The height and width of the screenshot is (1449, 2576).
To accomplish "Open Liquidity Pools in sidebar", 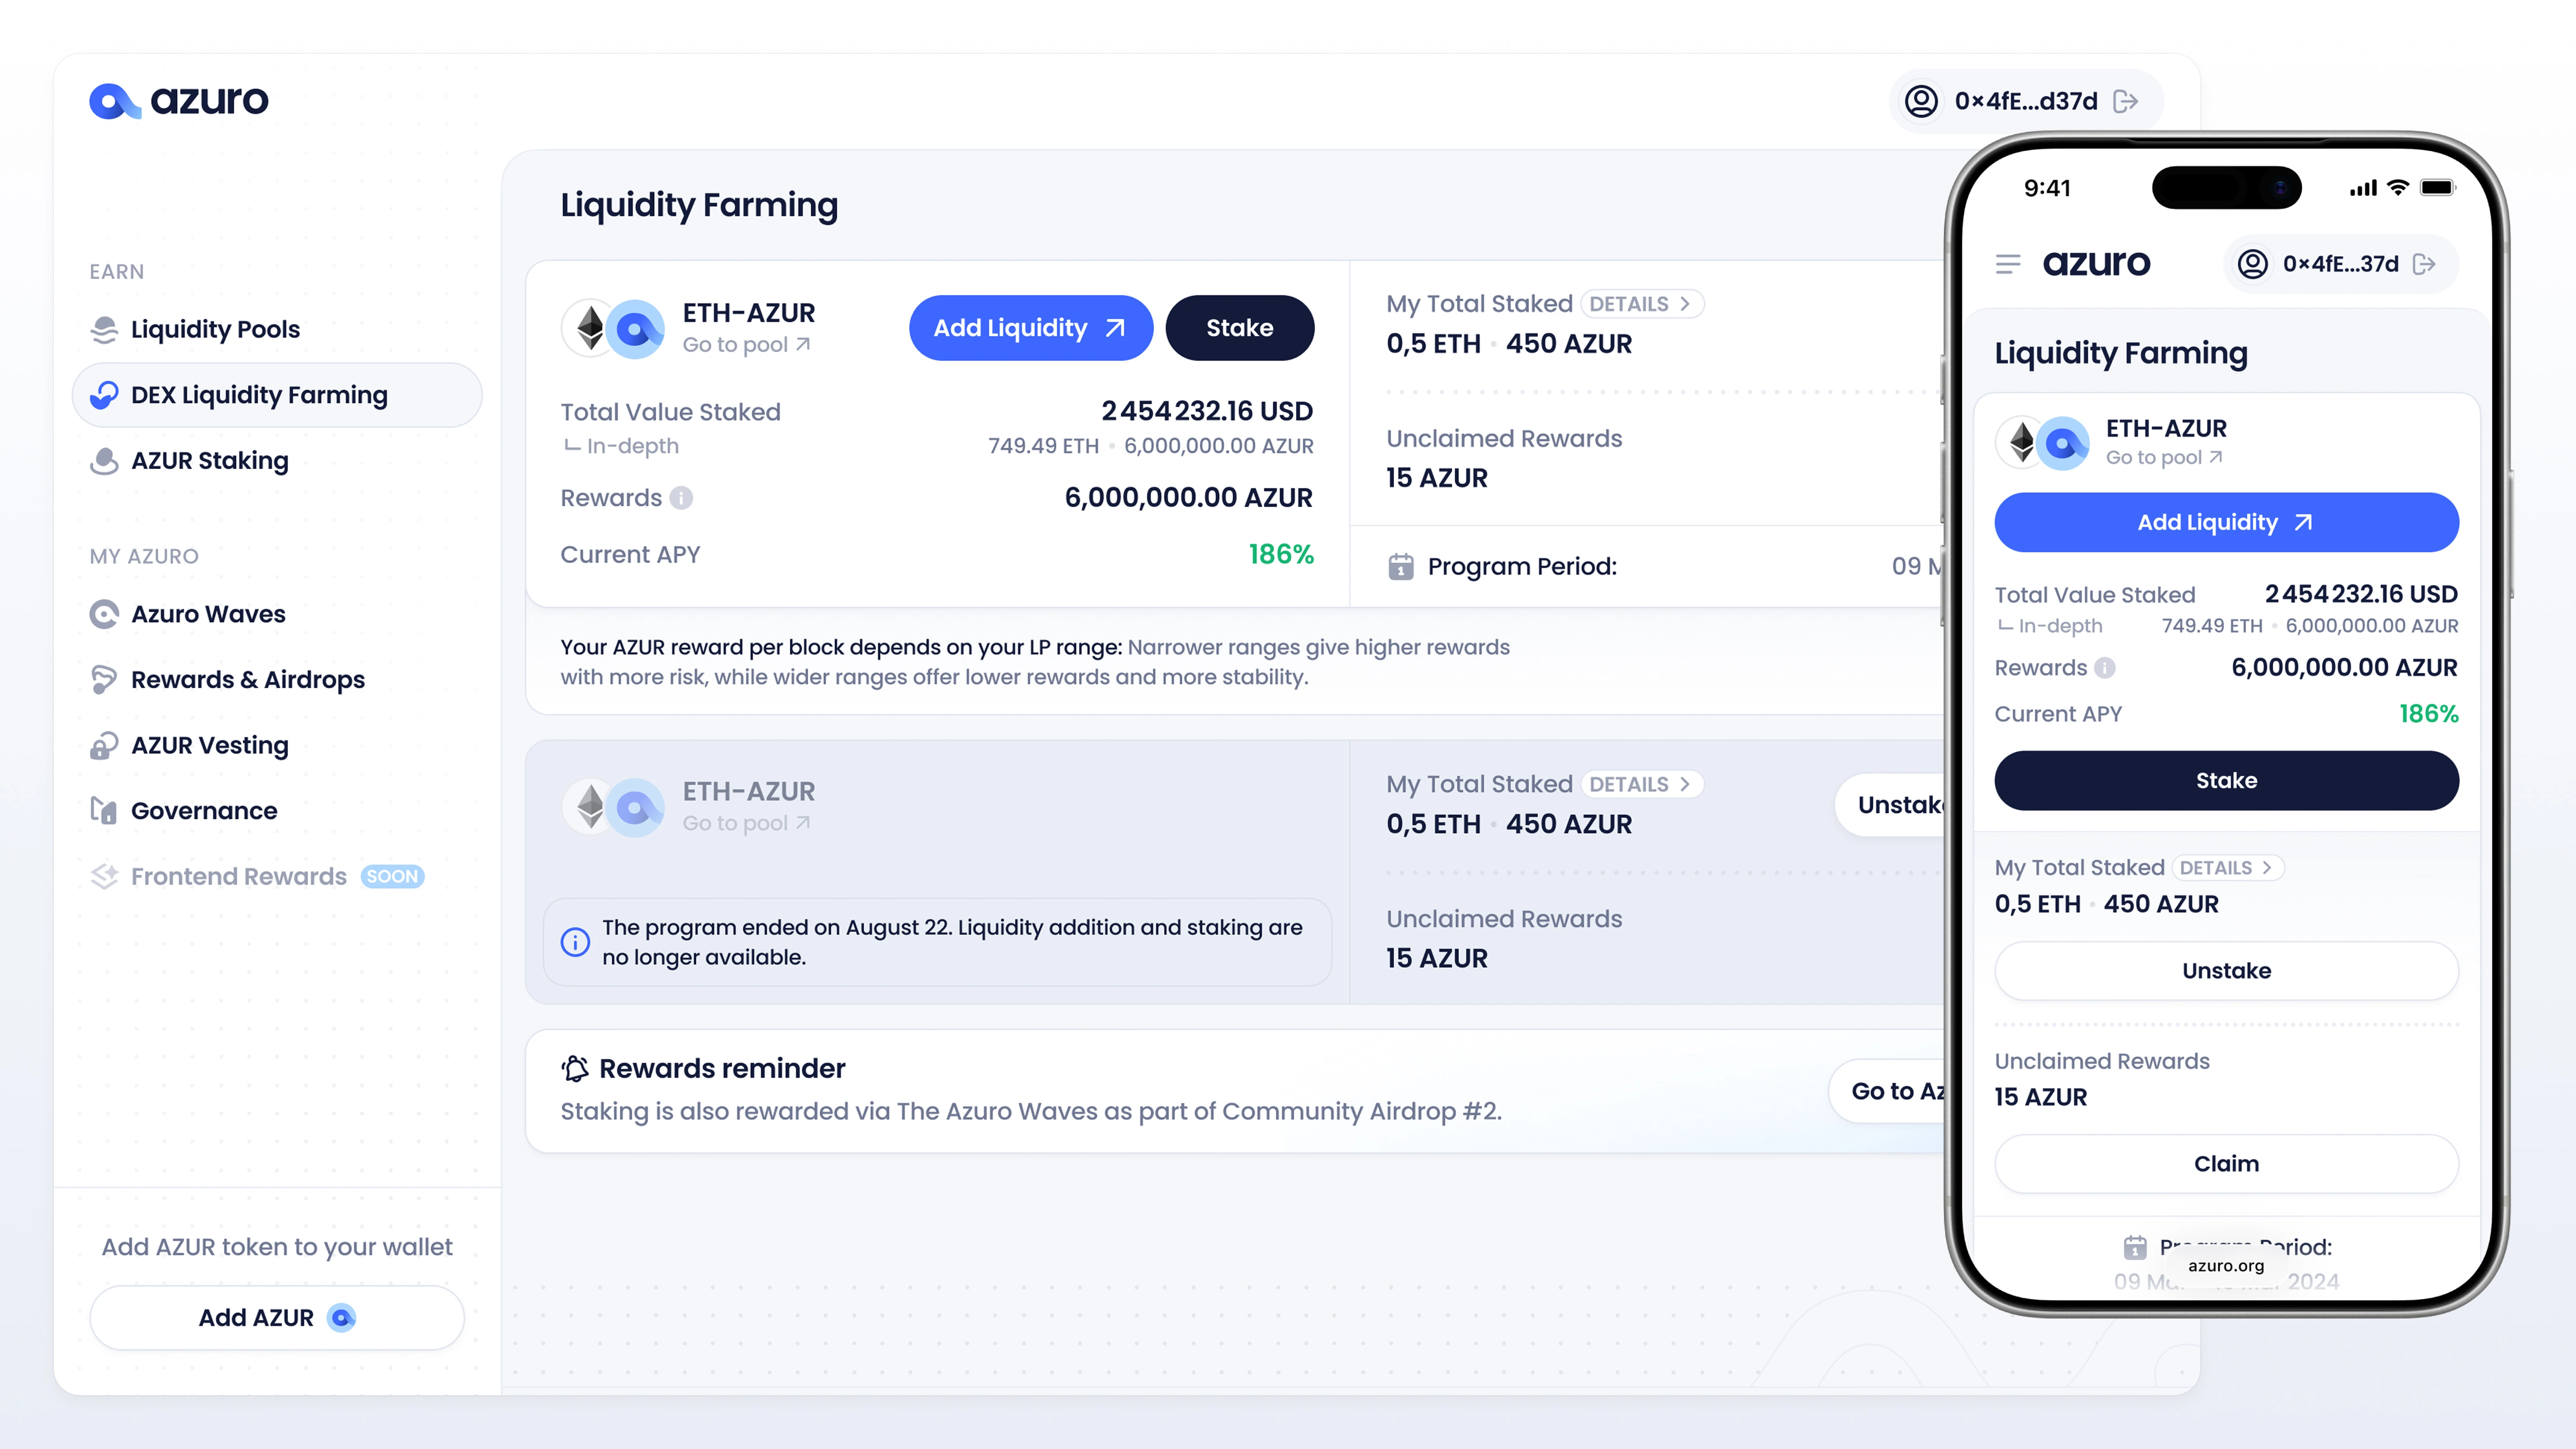I will tap(214, 329).
